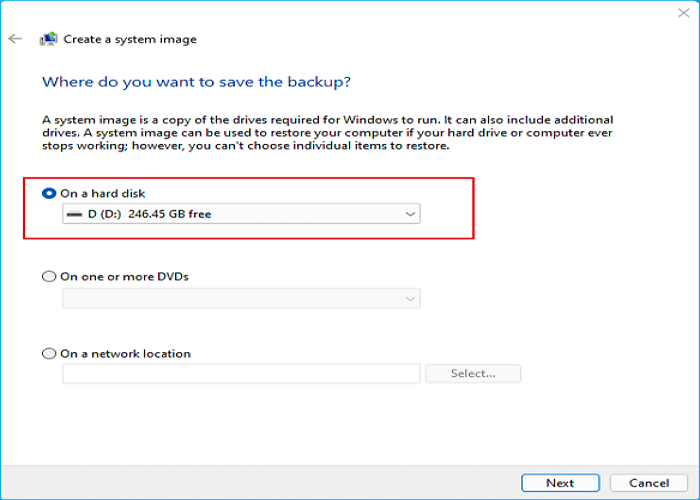Open the DVD drive dropdown list
Viewport: 700px width, 500px height.
[241, 298]
